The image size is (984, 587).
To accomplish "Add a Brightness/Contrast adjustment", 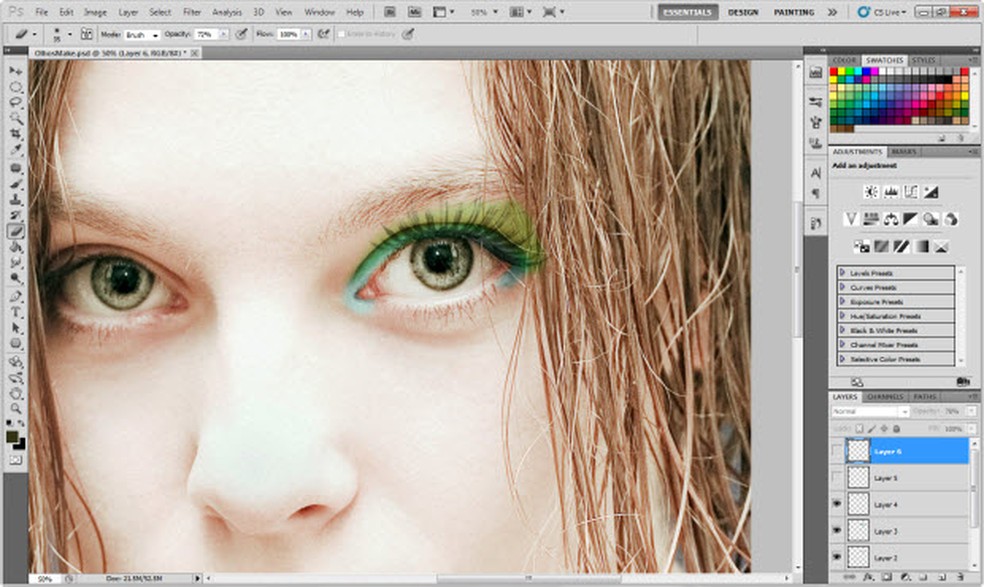I will click(871, 191).
